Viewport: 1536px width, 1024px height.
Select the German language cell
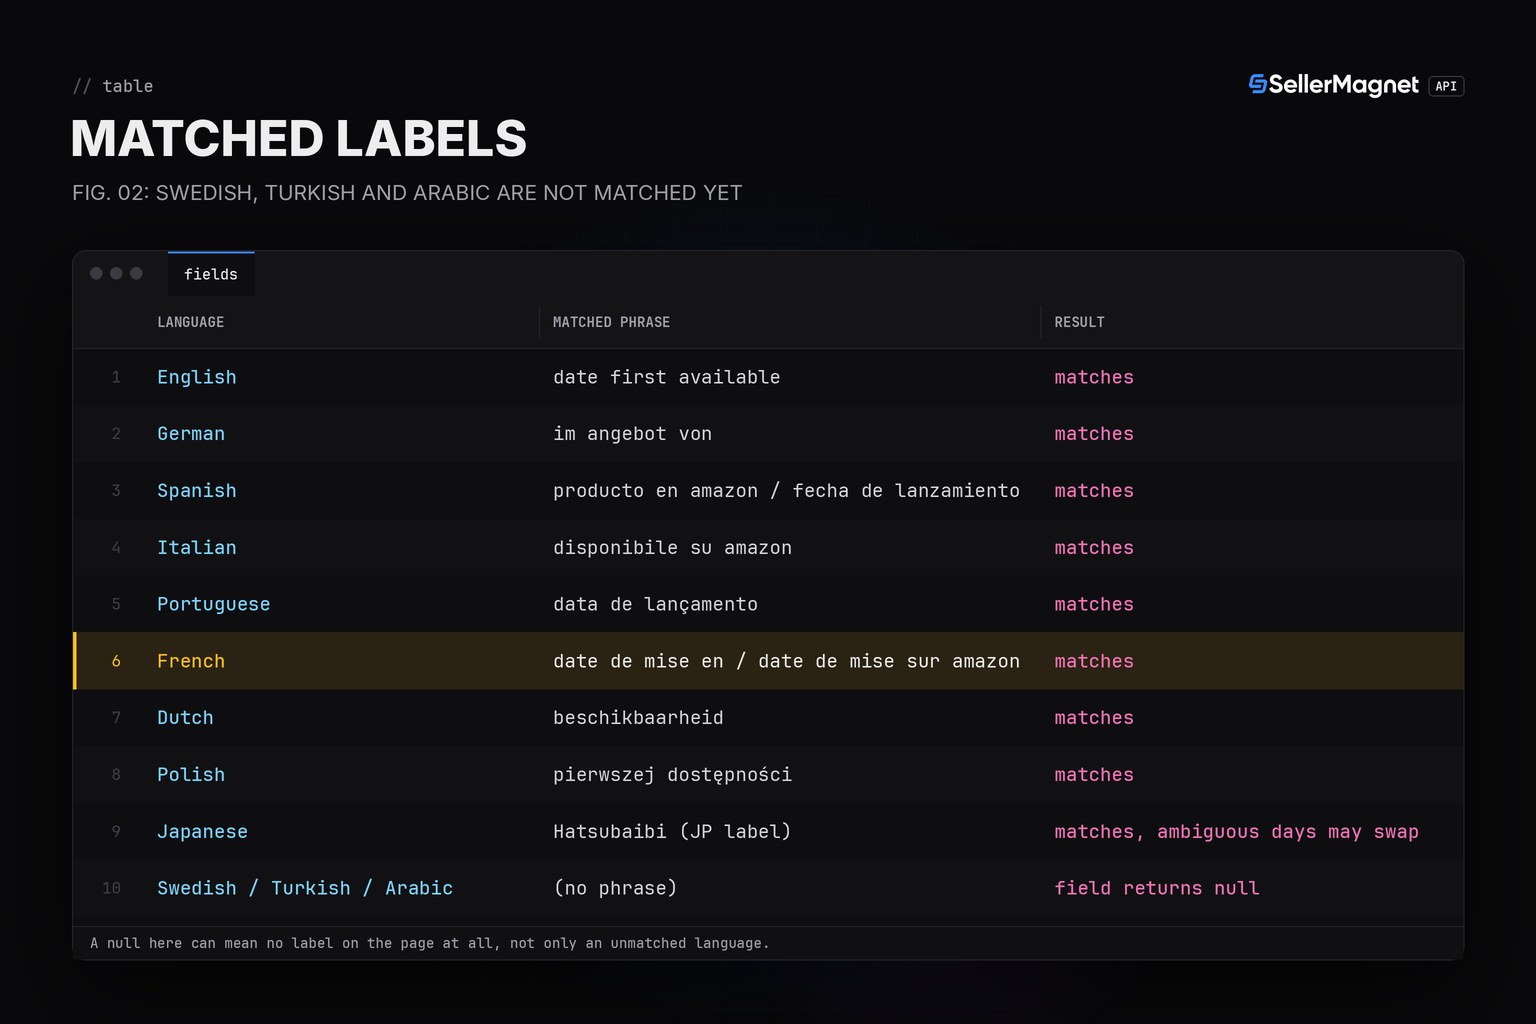[191, 434]
